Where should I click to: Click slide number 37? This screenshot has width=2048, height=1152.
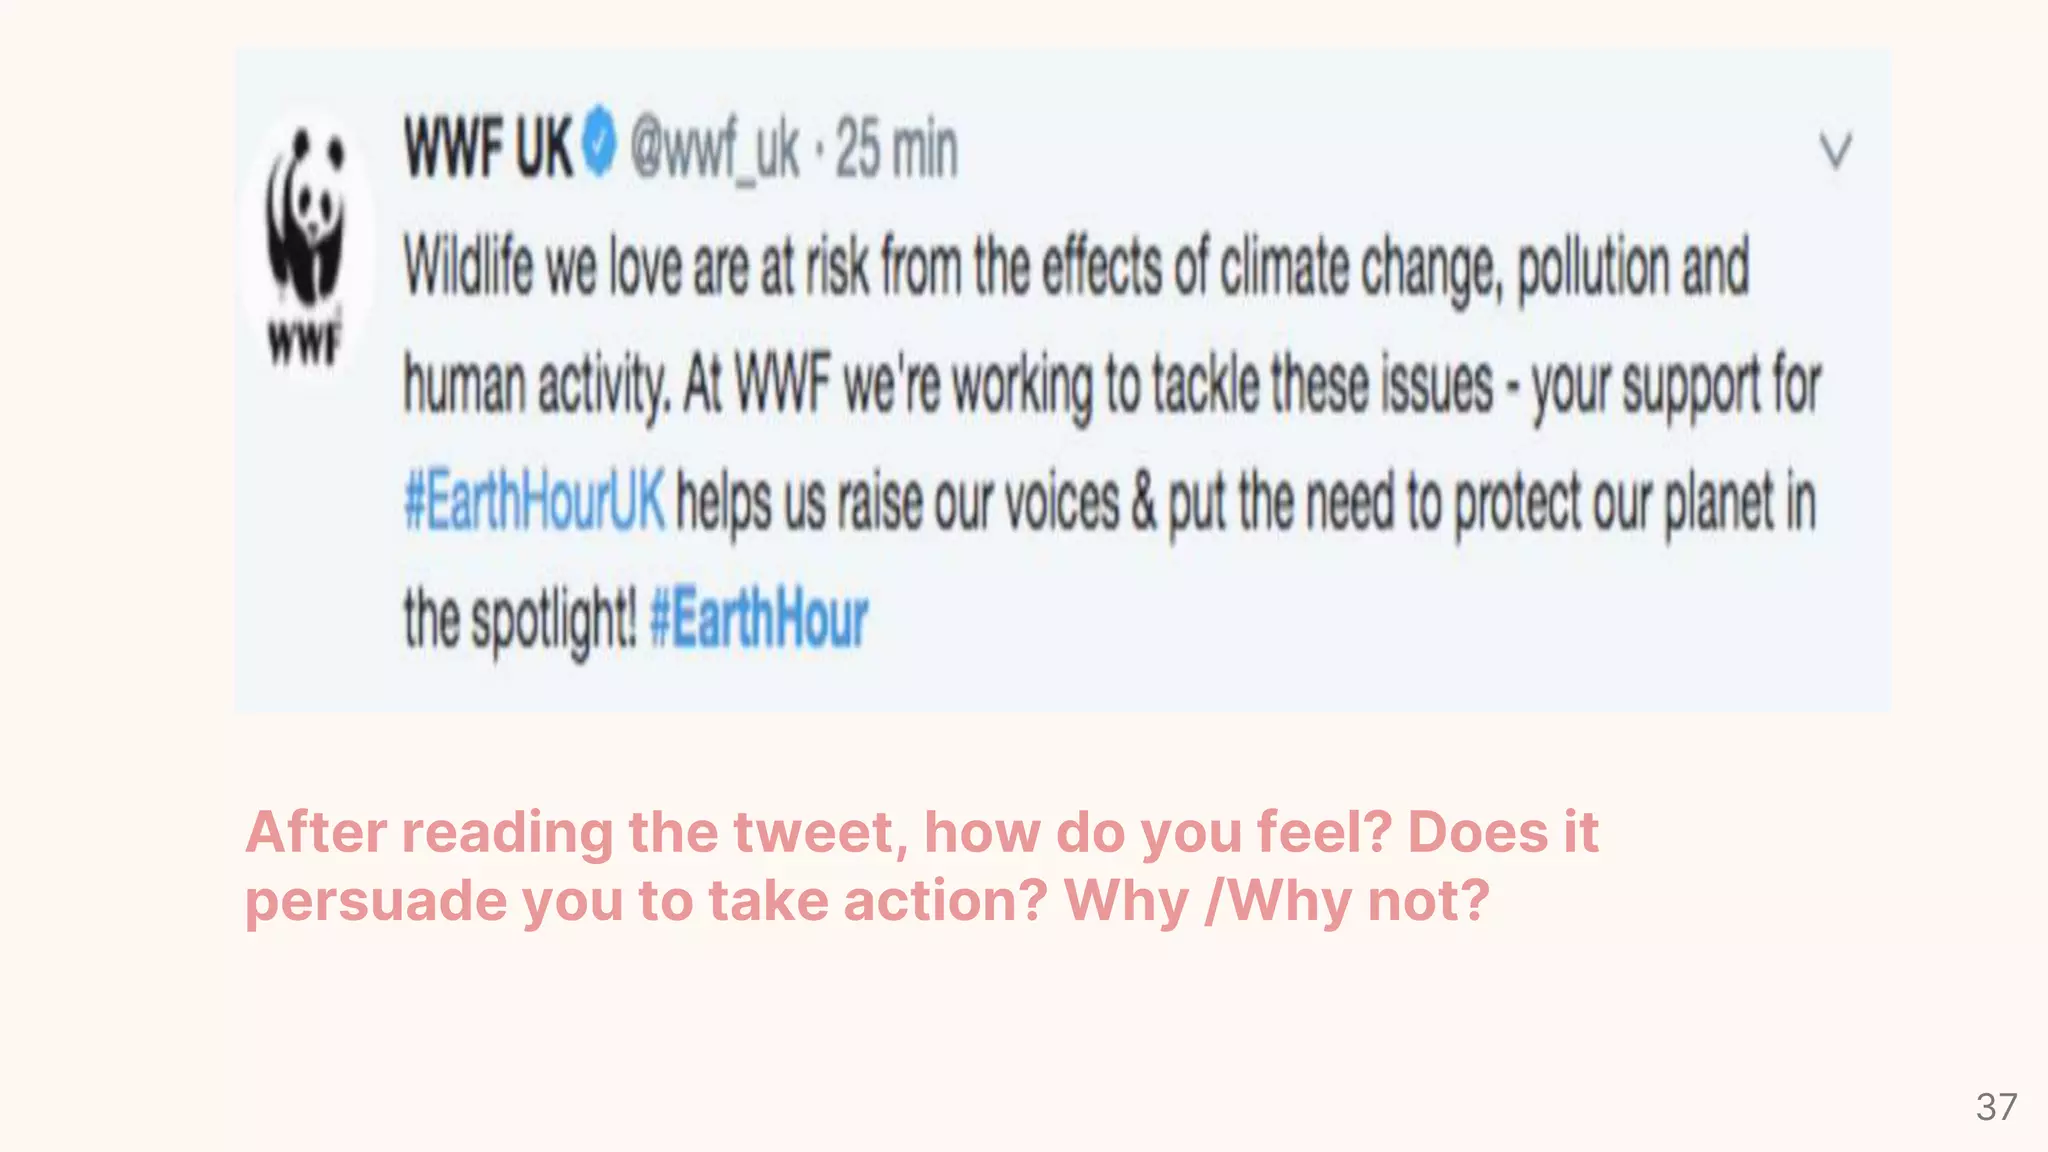coord(1996,1107)
